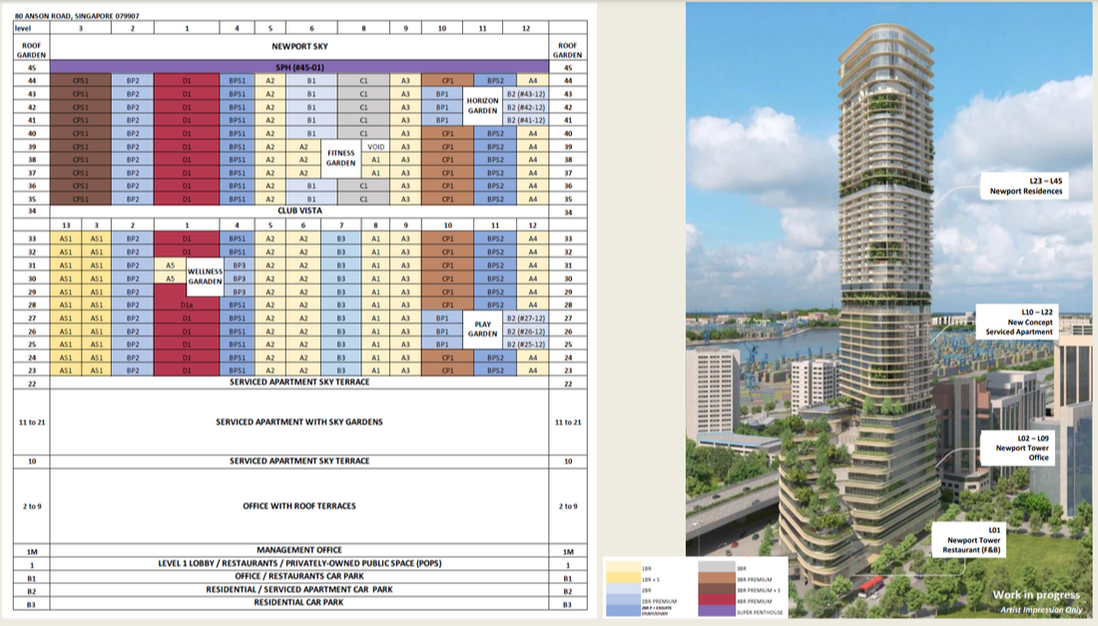The width and height of the screenshot is (1098, 626).
Task: Select the FITNESS GARDEN cell
Action: (341, 159)
